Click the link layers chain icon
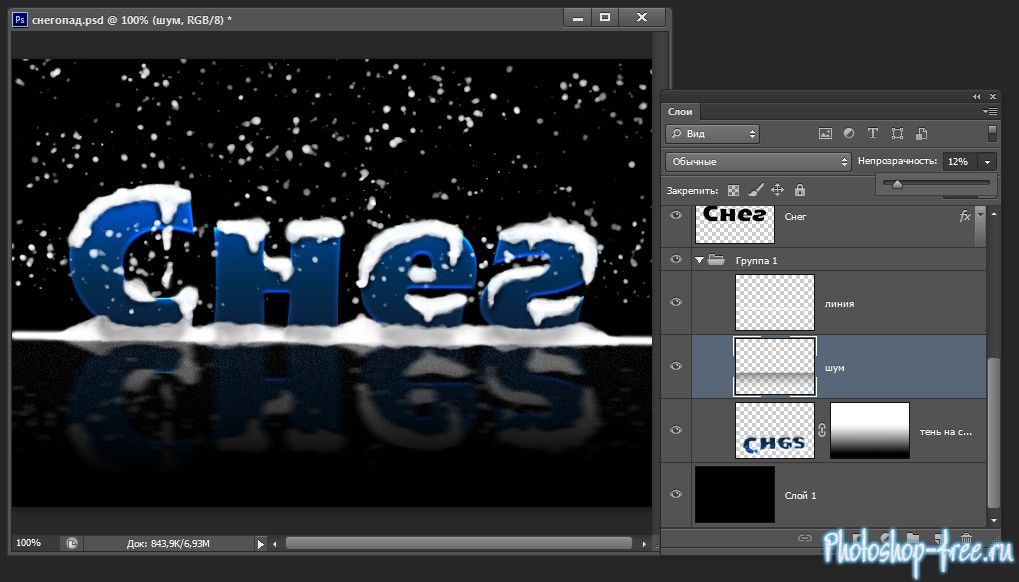This screenshot has height=582, width=1019. [x=804, y=538]
